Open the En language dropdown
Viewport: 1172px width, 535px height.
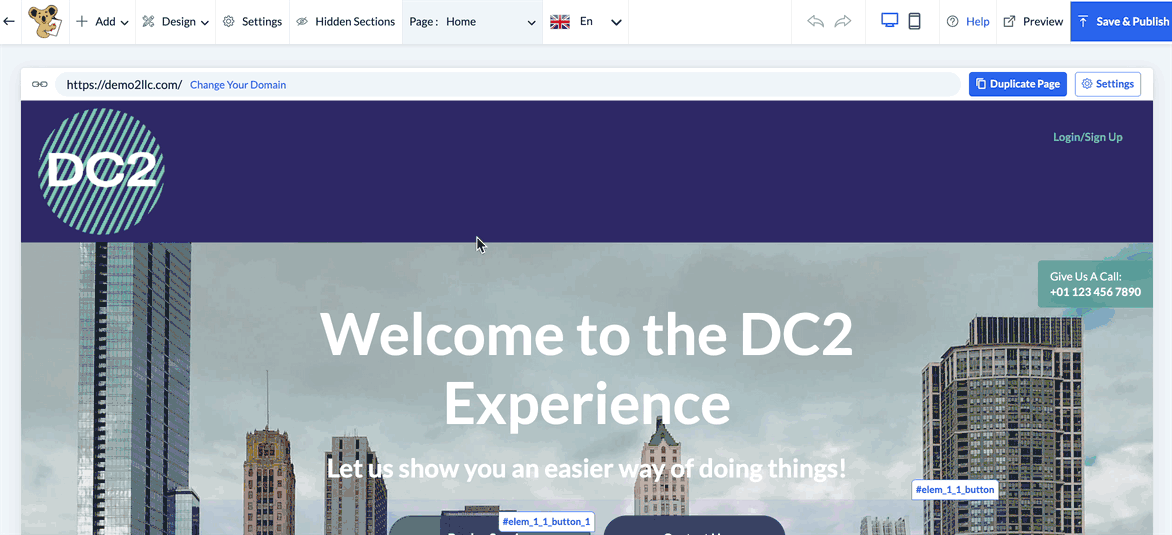tap(601, 22)
